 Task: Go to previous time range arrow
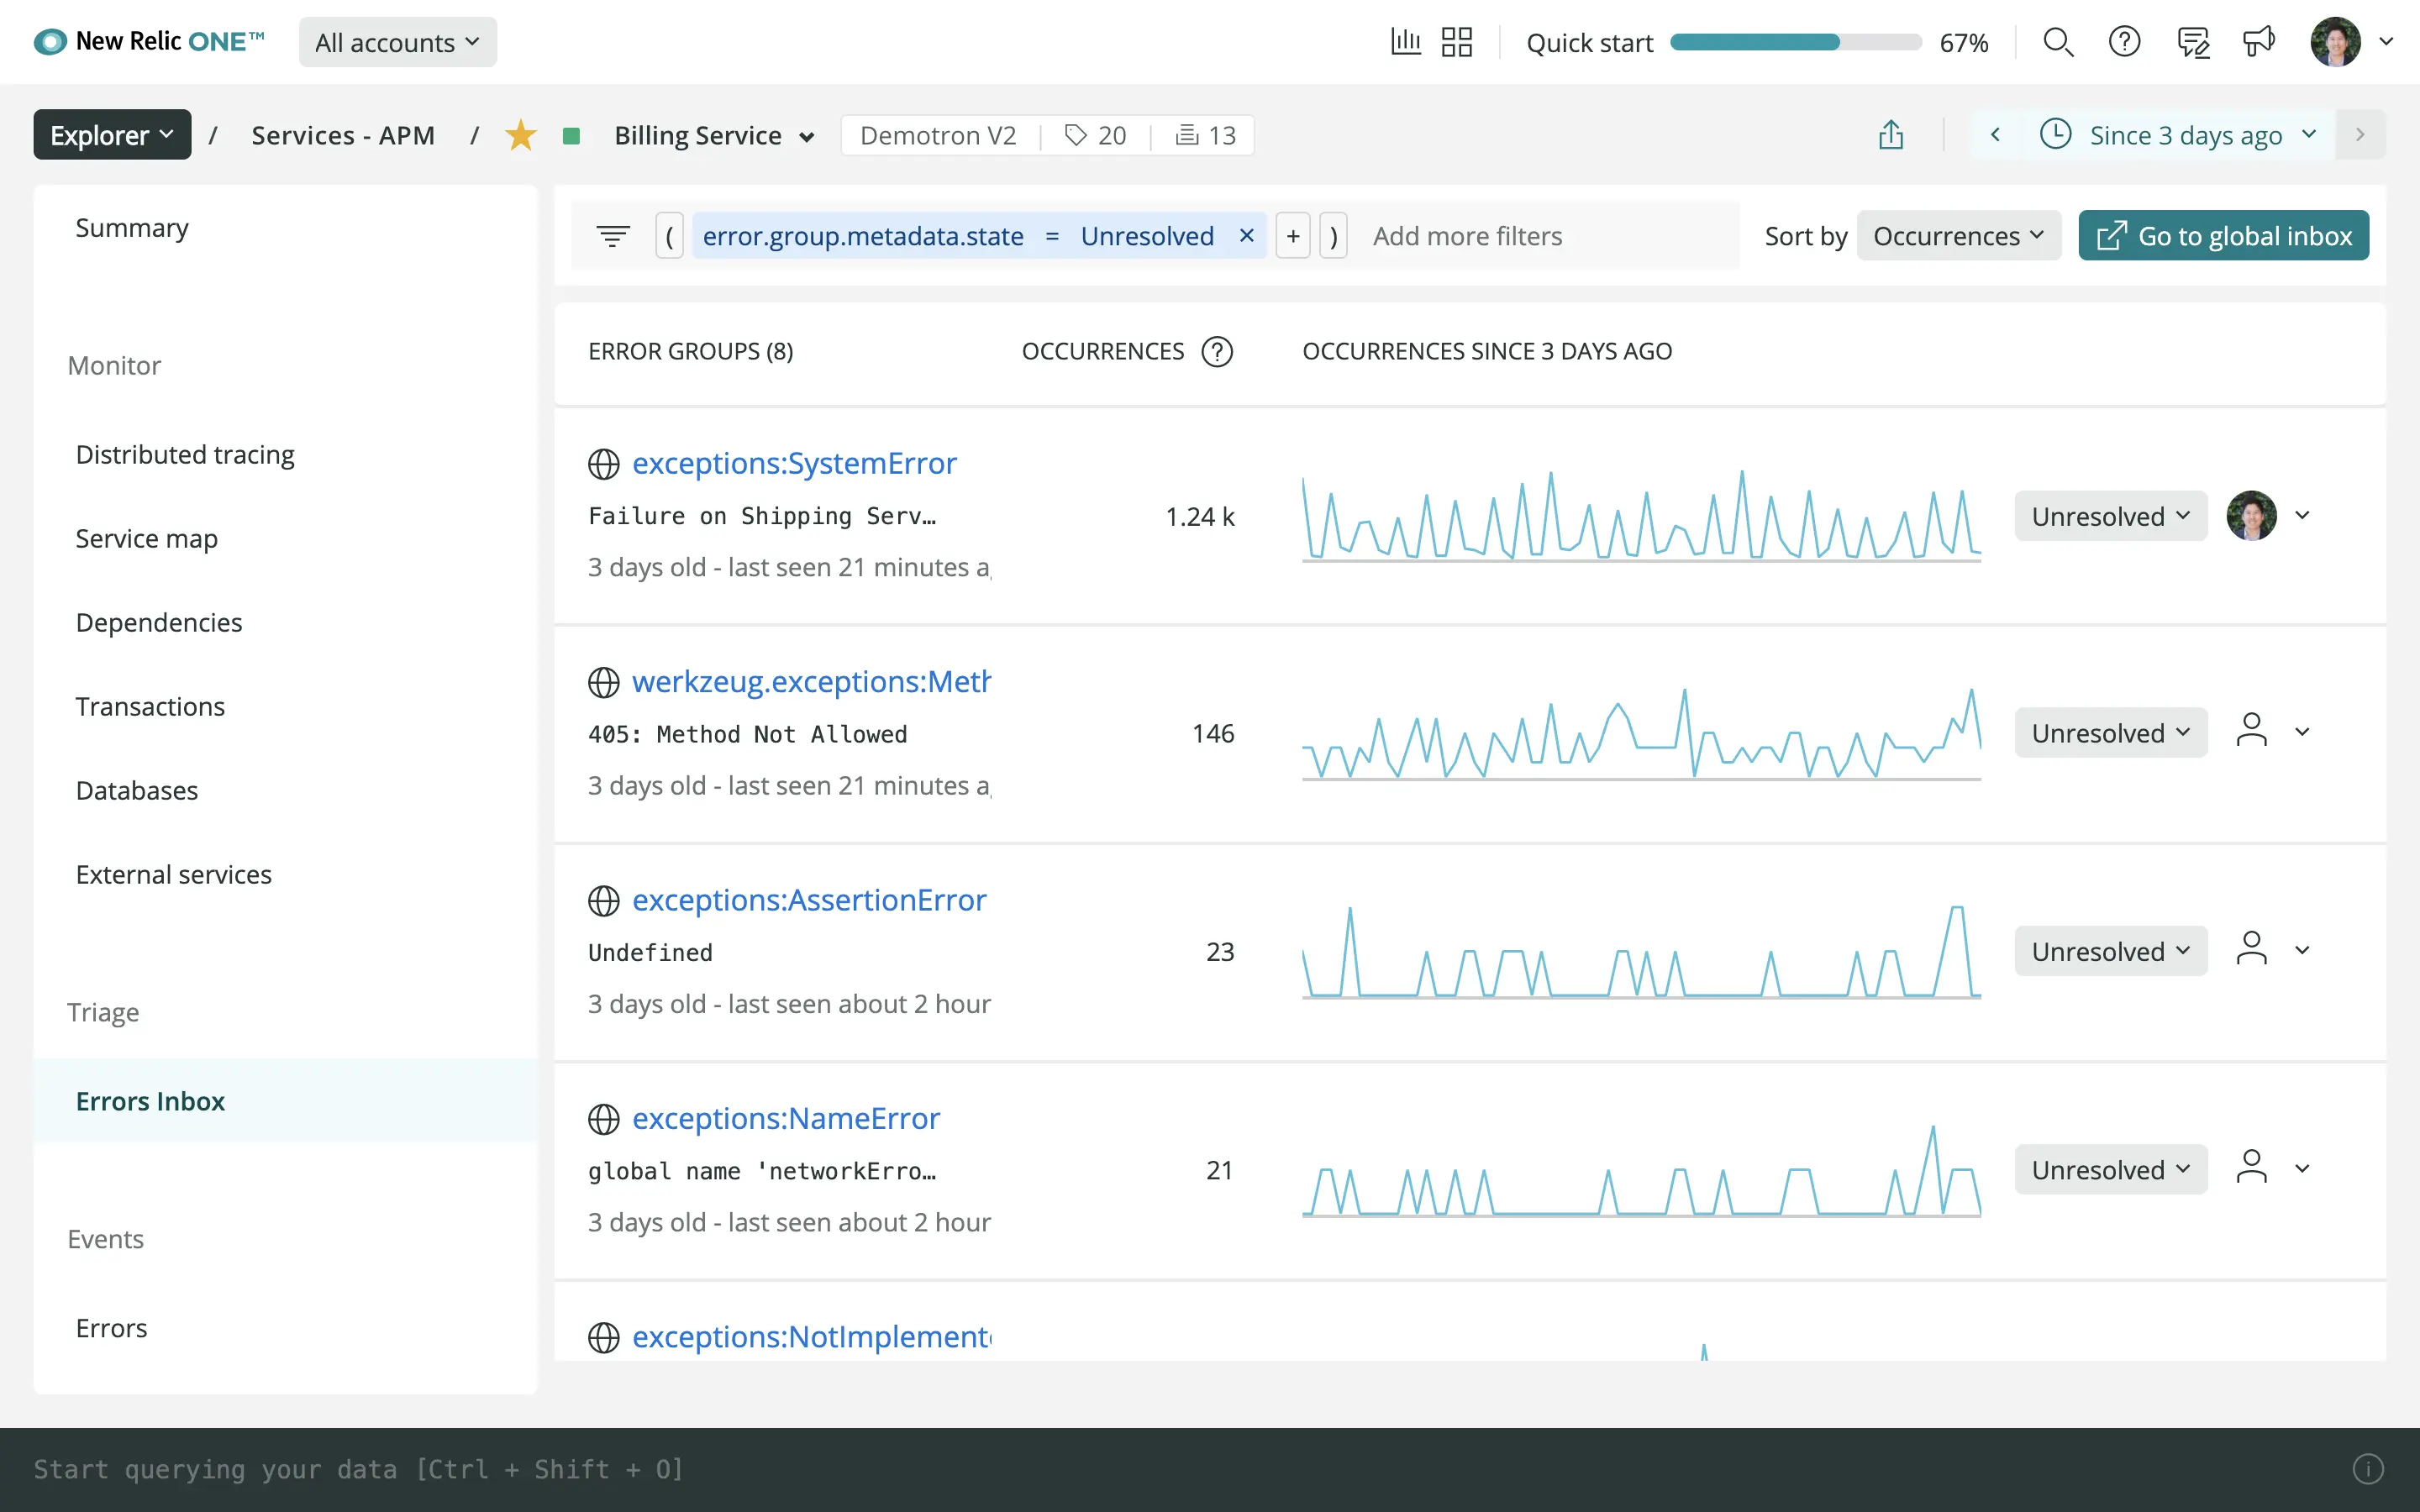[1995, 134]
